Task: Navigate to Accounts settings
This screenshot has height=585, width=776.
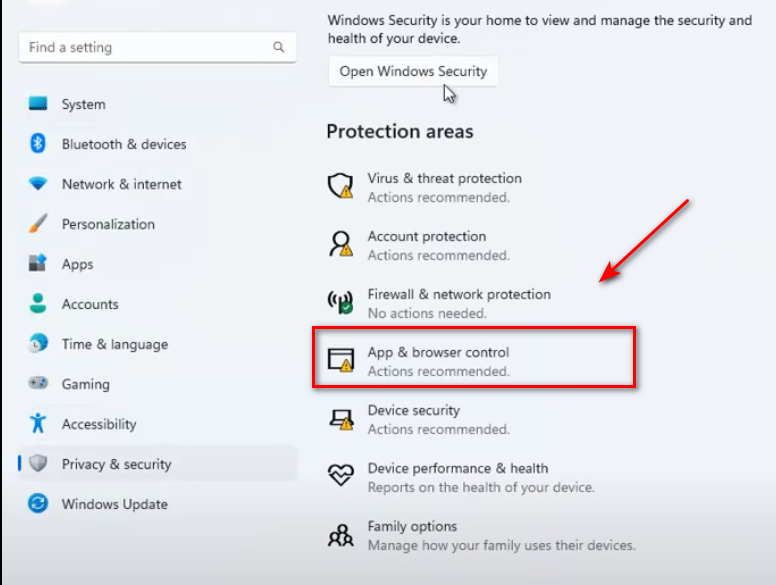Action: pos(90,304)
